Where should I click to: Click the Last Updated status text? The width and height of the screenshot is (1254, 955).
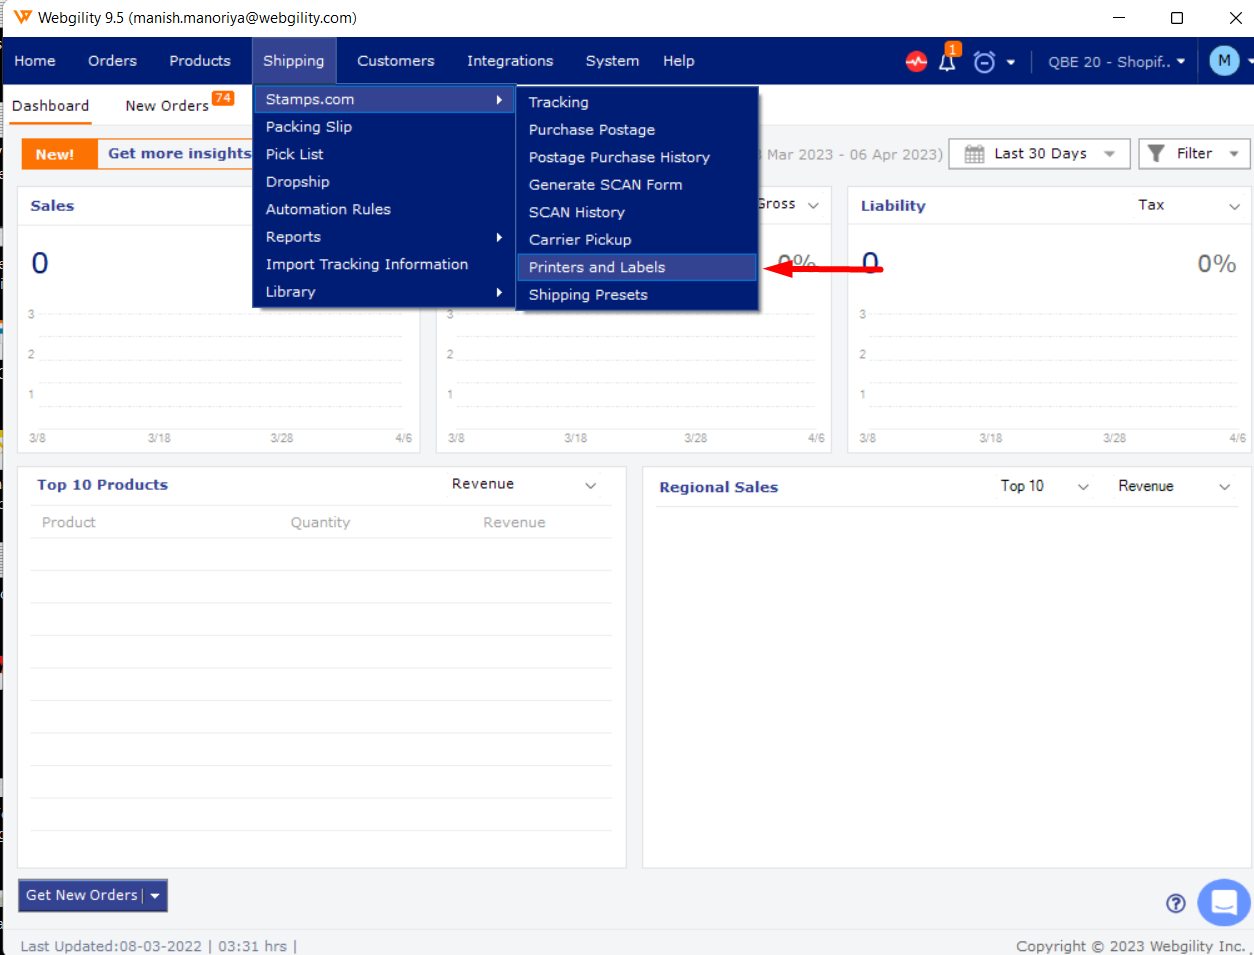point(159,946)
